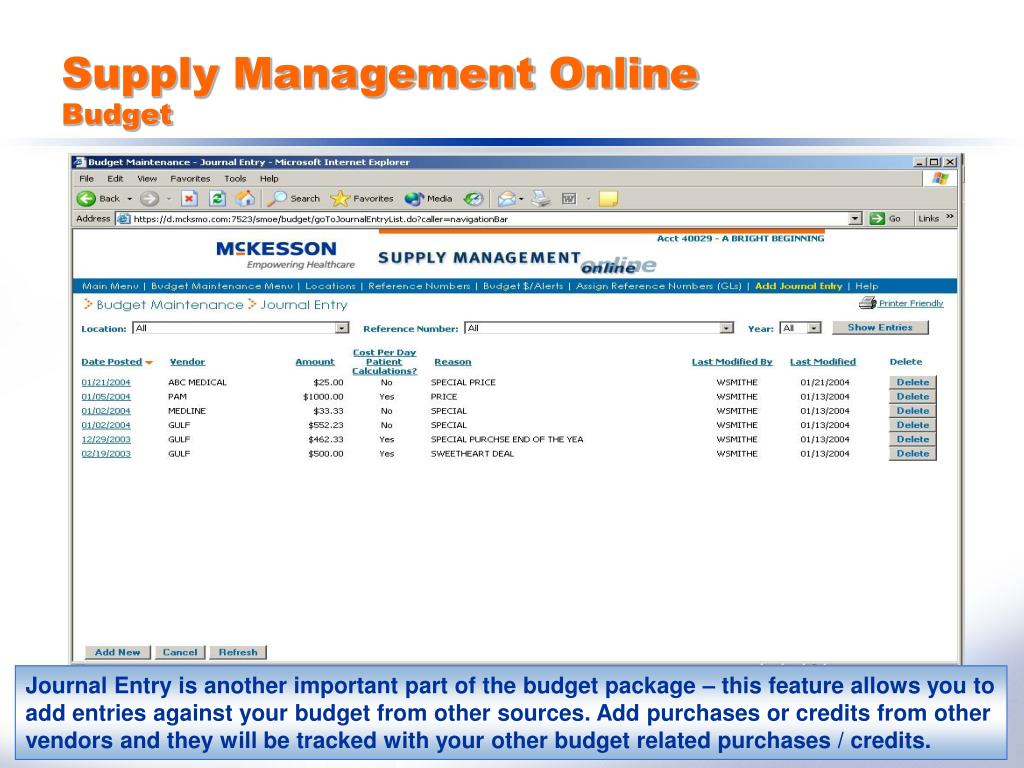Click the yellow note icon in toolbar
Viewport: 1024px width, 768px height.
608,199
